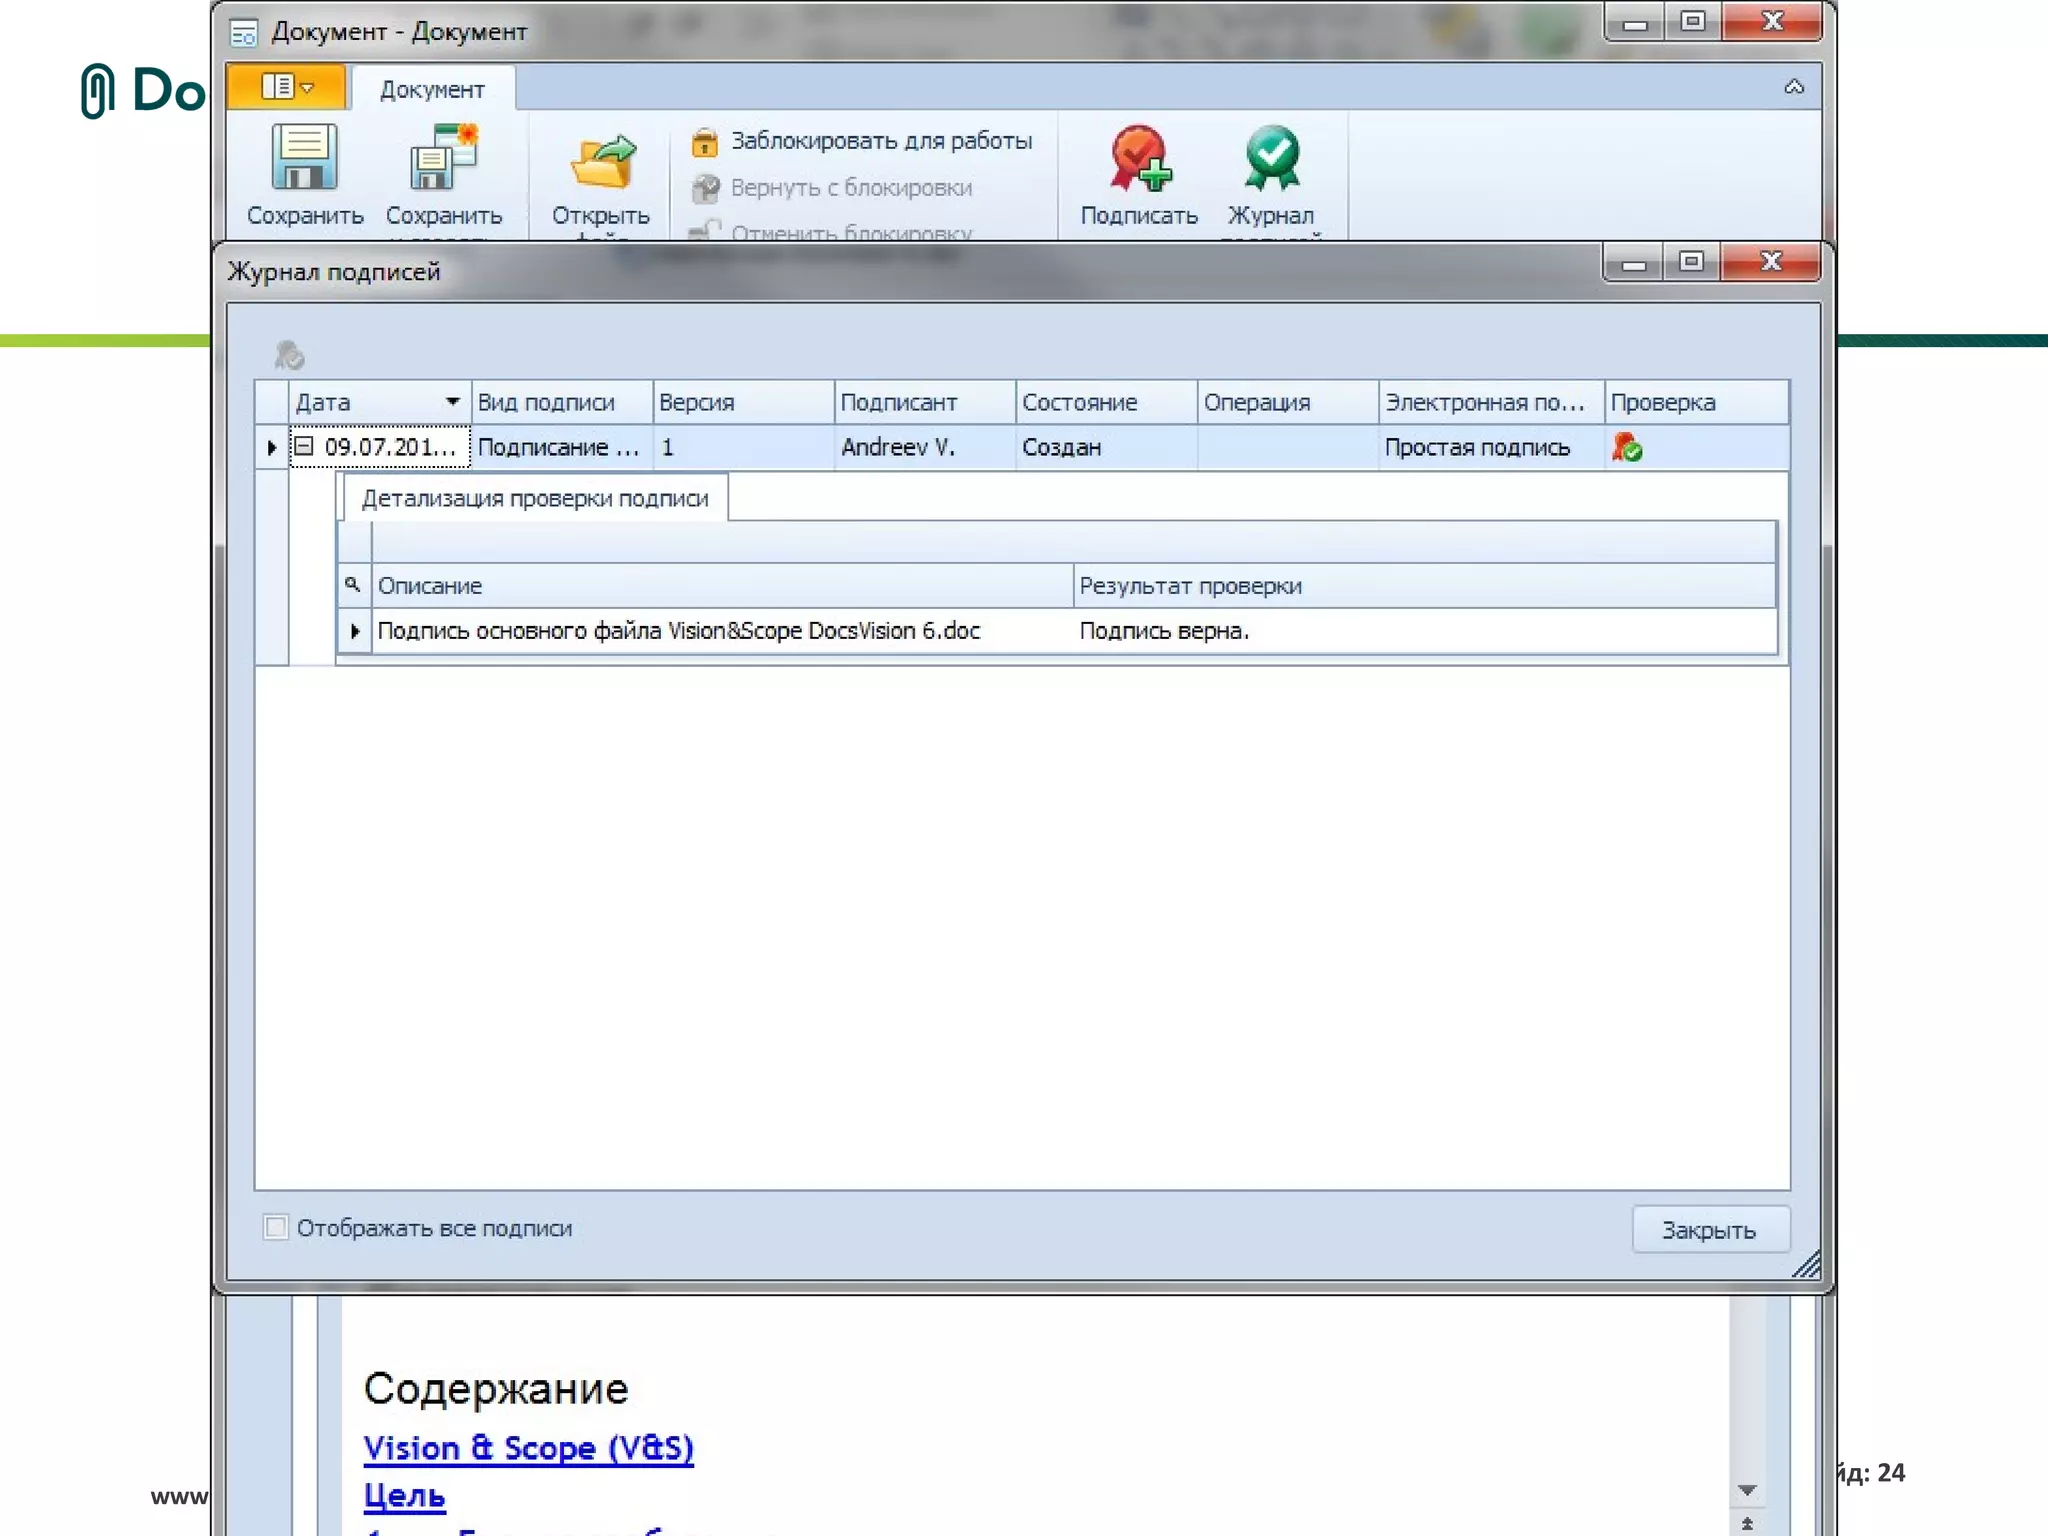Click Заблокировать для работы lock icon
This screenshot has height=1536, width=2048.
pos(705,142)
